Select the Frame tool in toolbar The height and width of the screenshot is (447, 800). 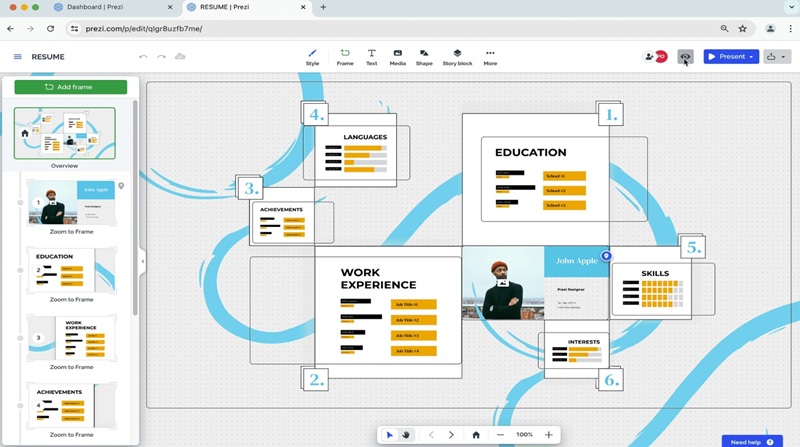point(345,57)
